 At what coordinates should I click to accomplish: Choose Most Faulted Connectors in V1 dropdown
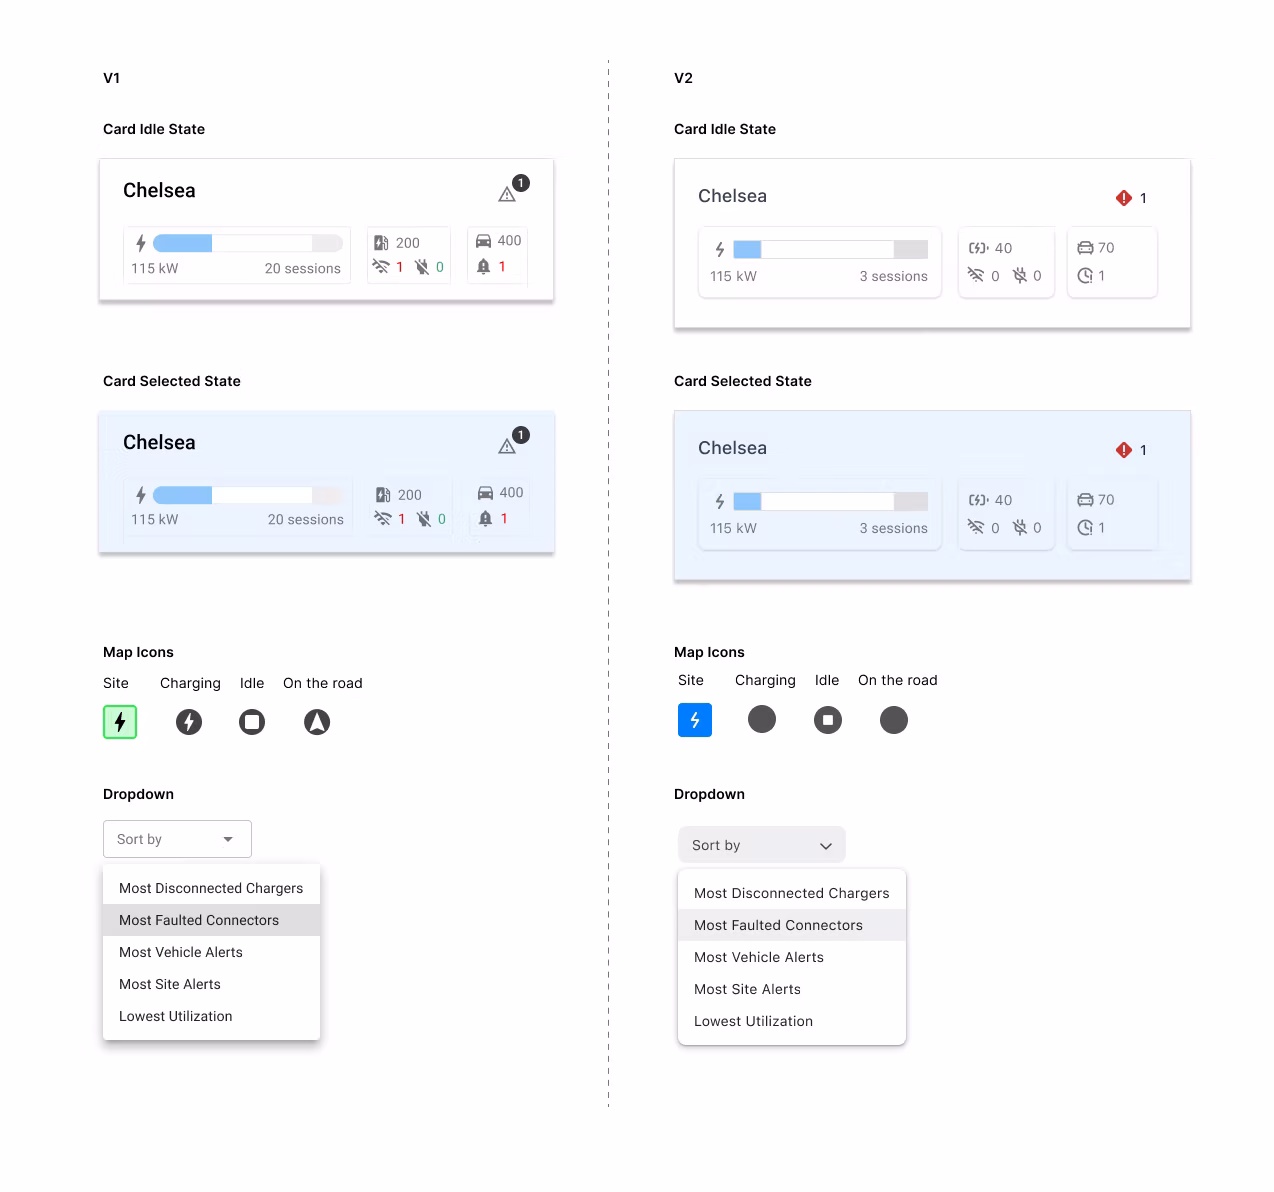click(x=211, y=920)
